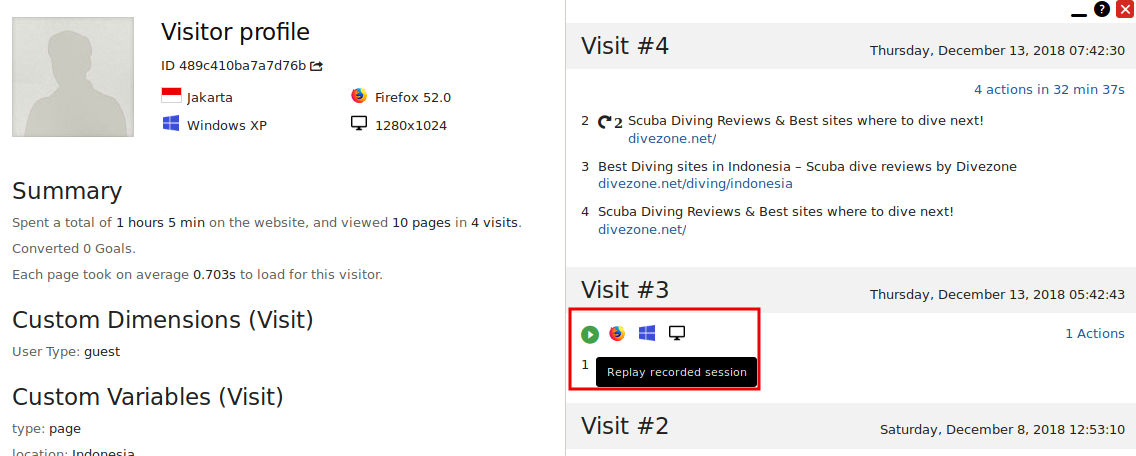Open visitor ID external link icon

317,66
